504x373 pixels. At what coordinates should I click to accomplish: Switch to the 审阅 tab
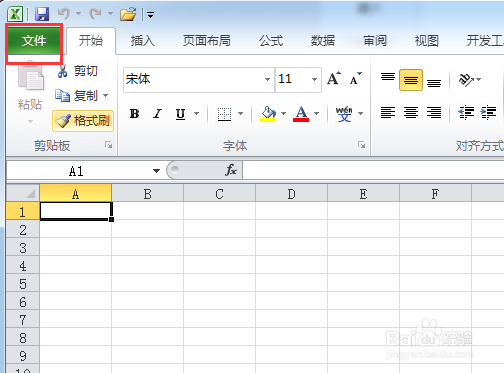[x=375, y=41]
